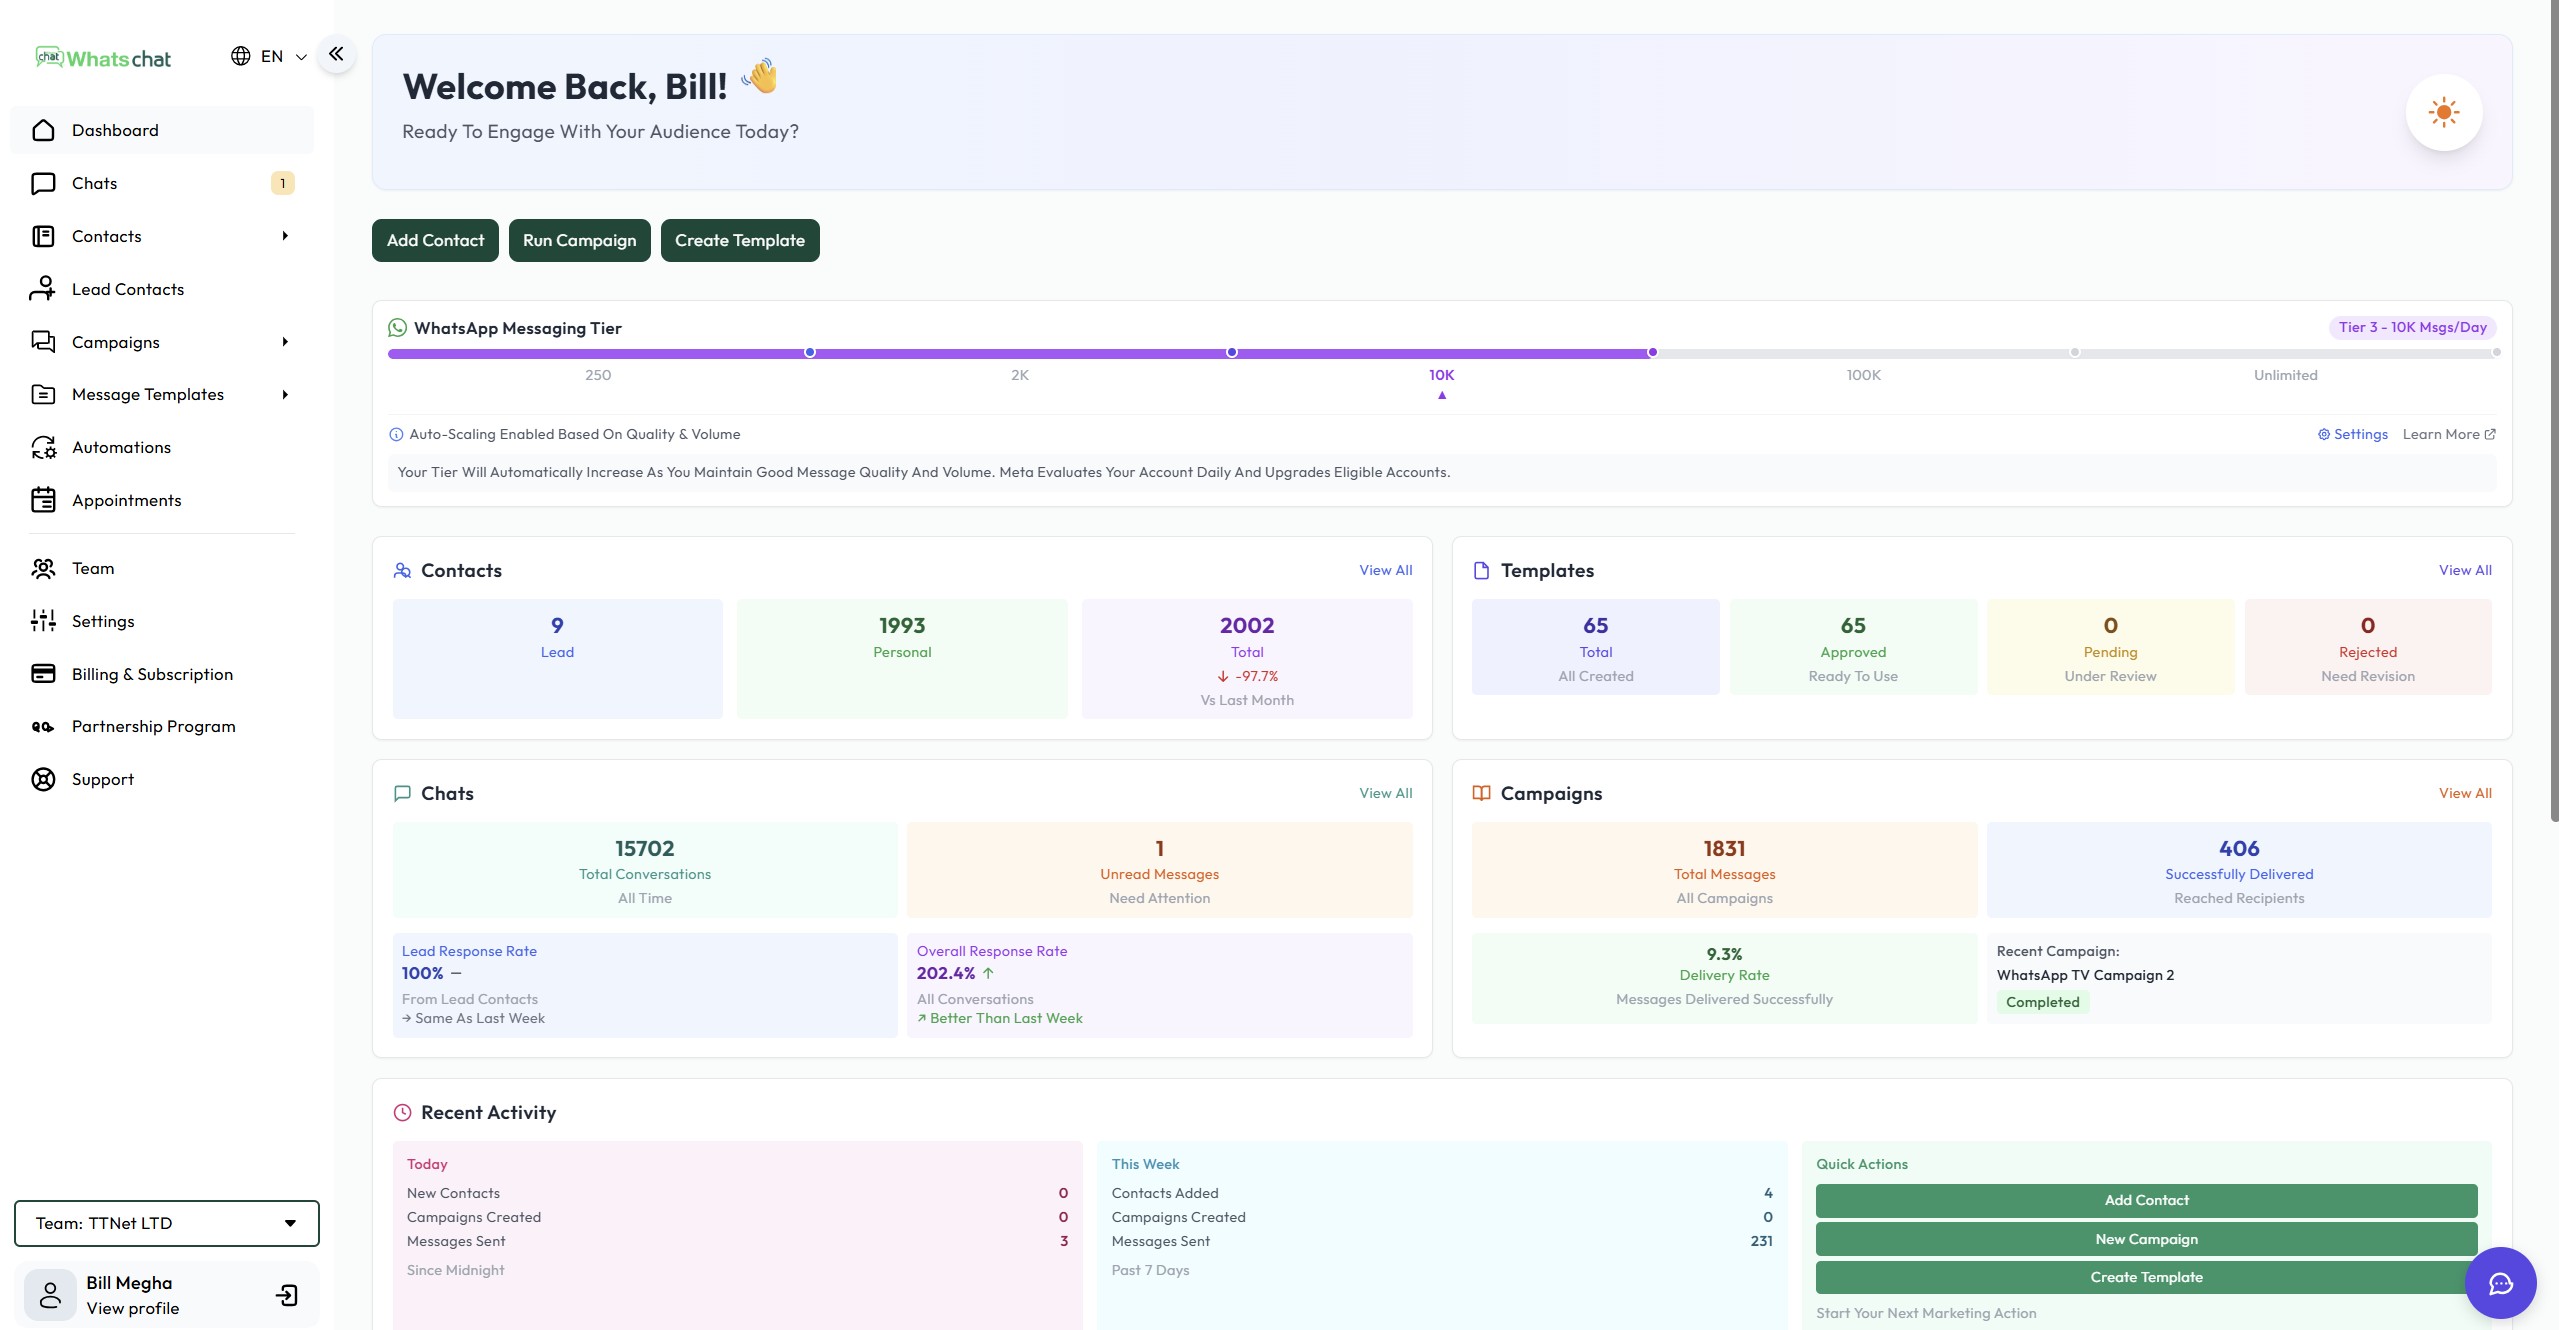Click the Partnership Program icon
The image size is (2559, 1330).
coord(43,727)
